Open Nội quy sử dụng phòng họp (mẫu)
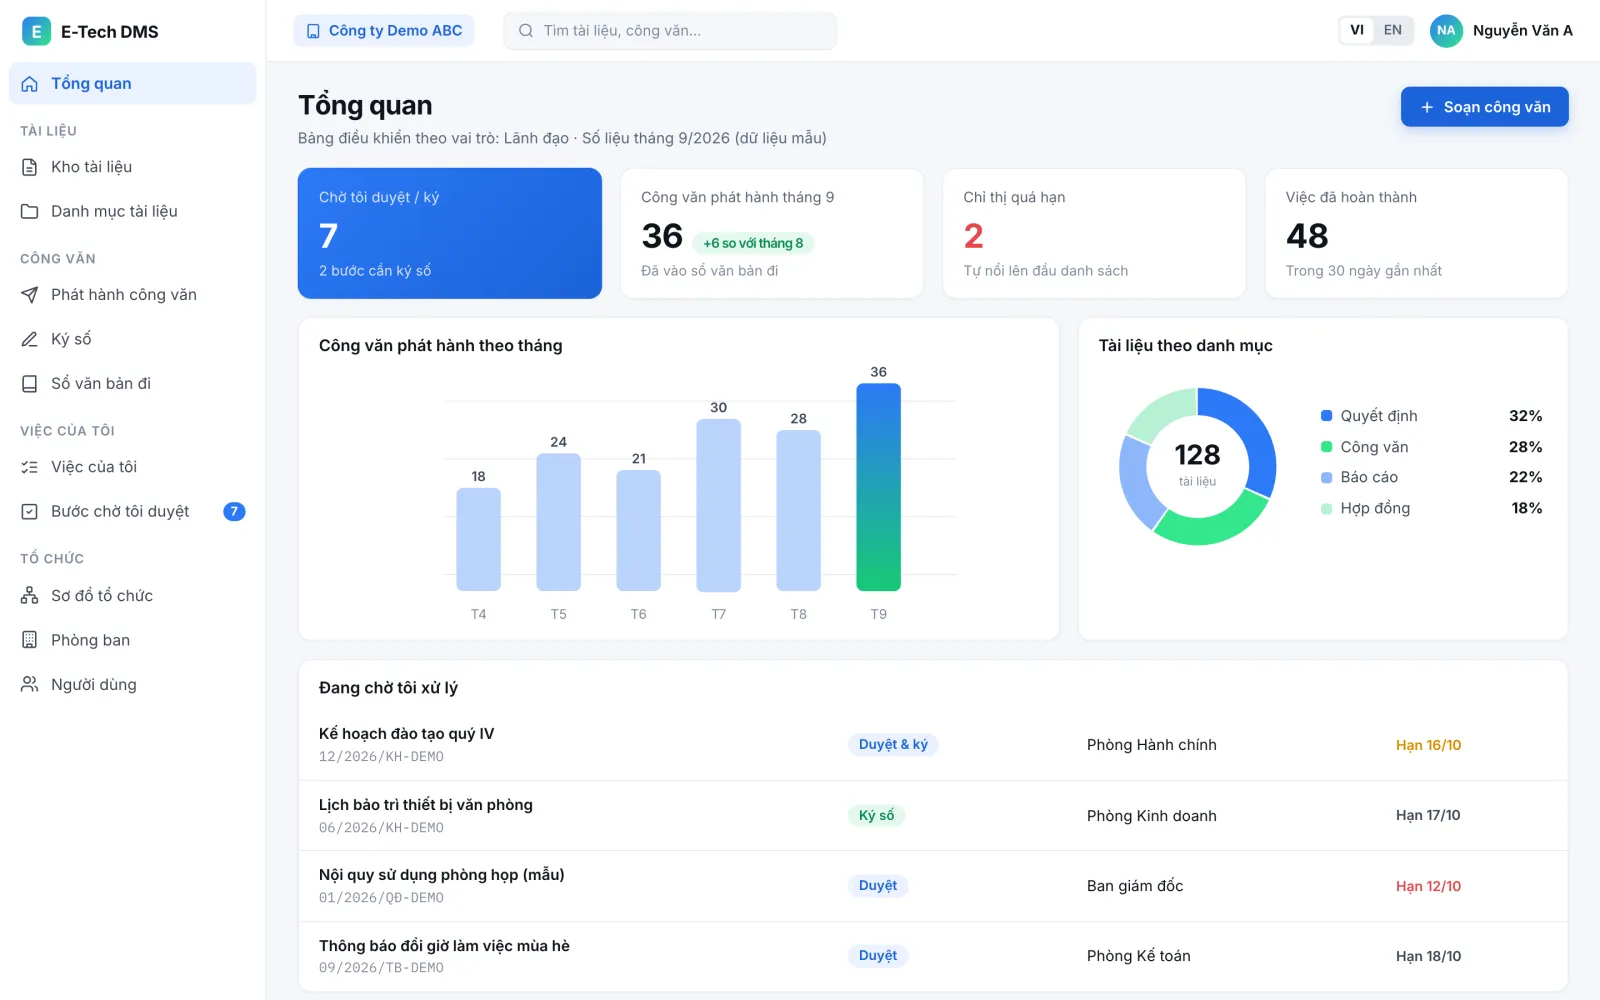The width and height of the screenshot is (1600, 1000). pos(442,875)
